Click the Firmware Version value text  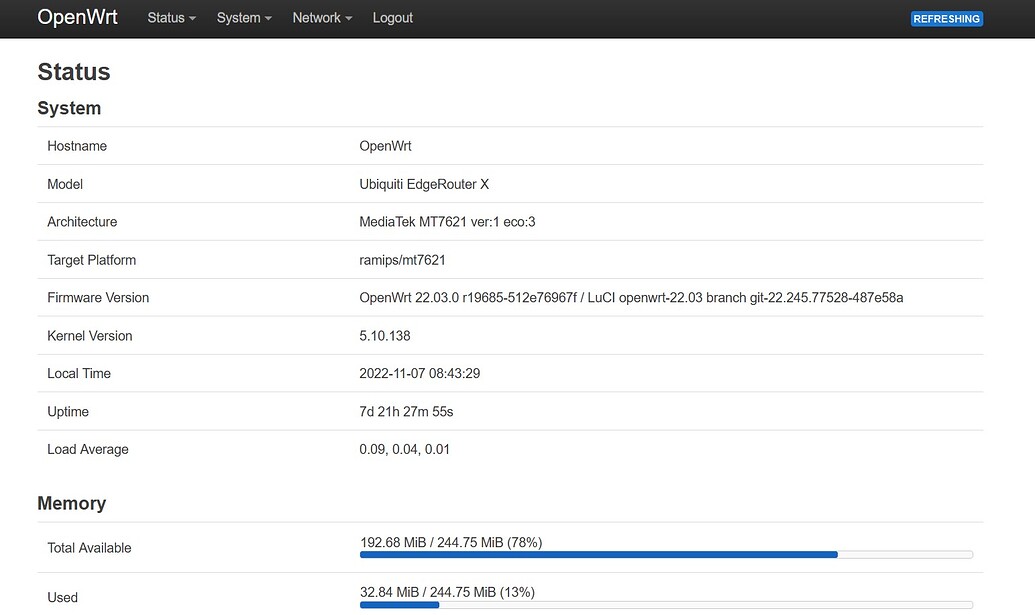coord(631,297)
